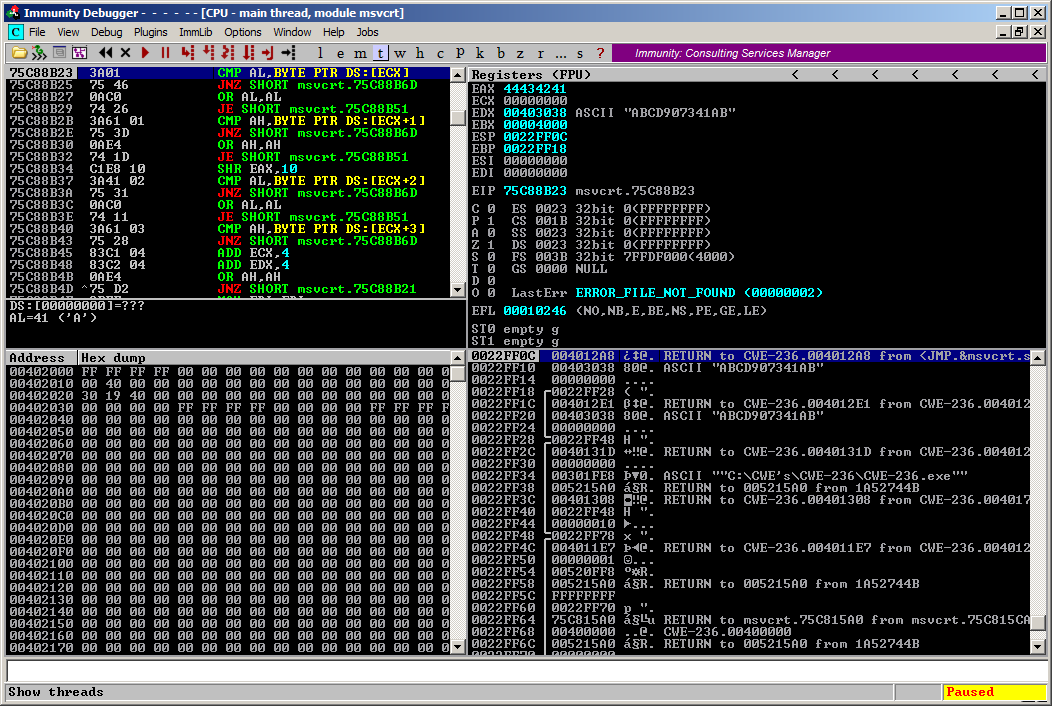This screenshot has height=706, width=1052.
Task: Show breakpoints window with 'b' button
Action: pyautogui.click(x=501, y=53)
